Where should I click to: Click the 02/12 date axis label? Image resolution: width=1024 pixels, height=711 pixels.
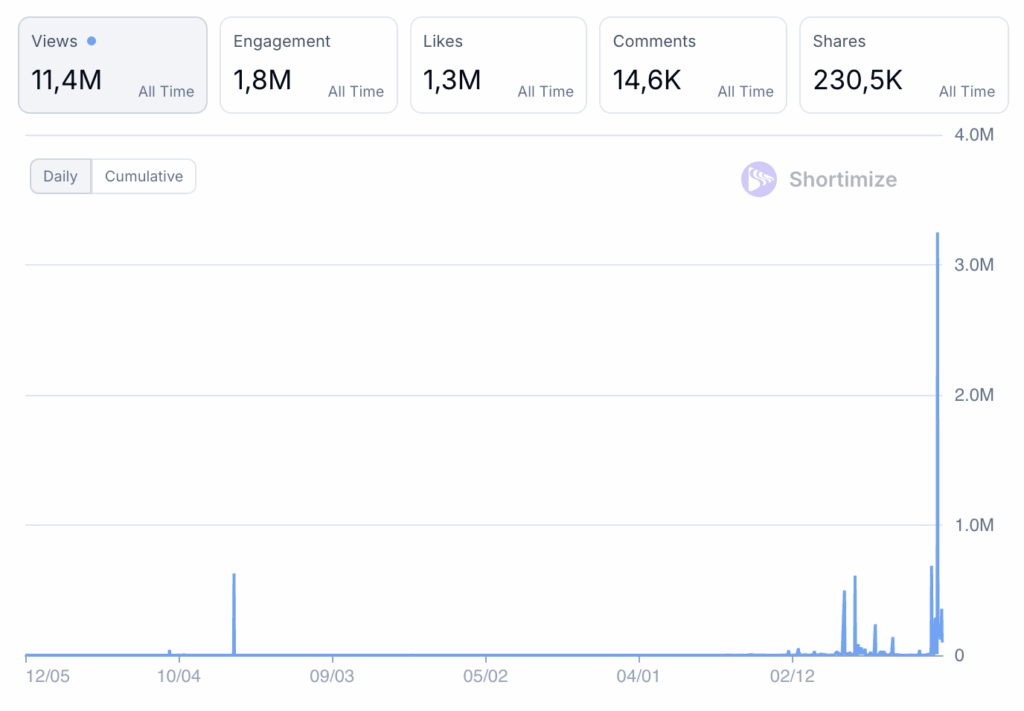(x=792, y=676)
